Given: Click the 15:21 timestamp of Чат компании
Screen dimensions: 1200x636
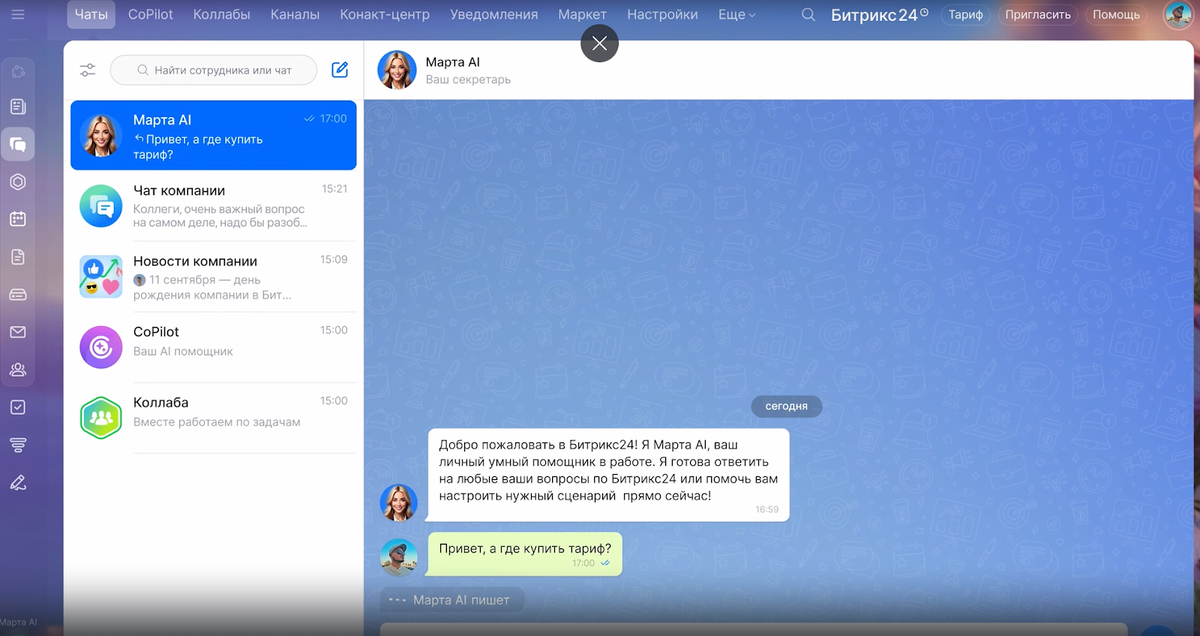Looking at the screenshot, I should tap(335, 189).
